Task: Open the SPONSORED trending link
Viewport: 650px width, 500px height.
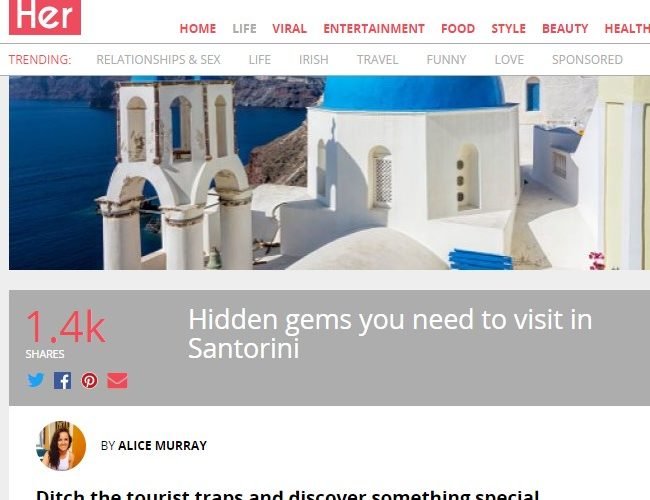Action: click(x=587, y=60)
